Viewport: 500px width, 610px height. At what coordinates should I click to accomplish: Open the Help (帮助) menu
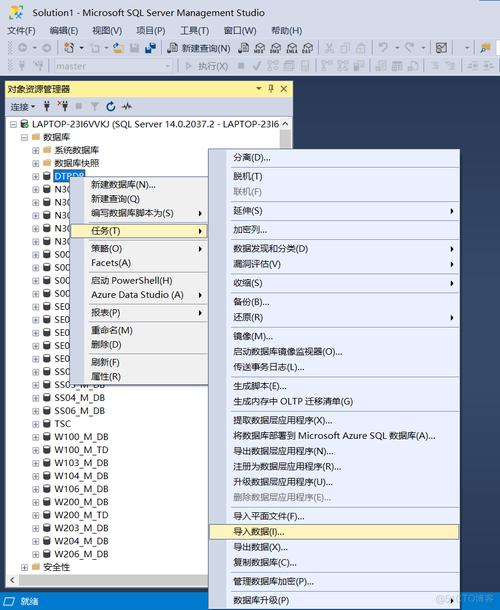click(x=286, y=31)
